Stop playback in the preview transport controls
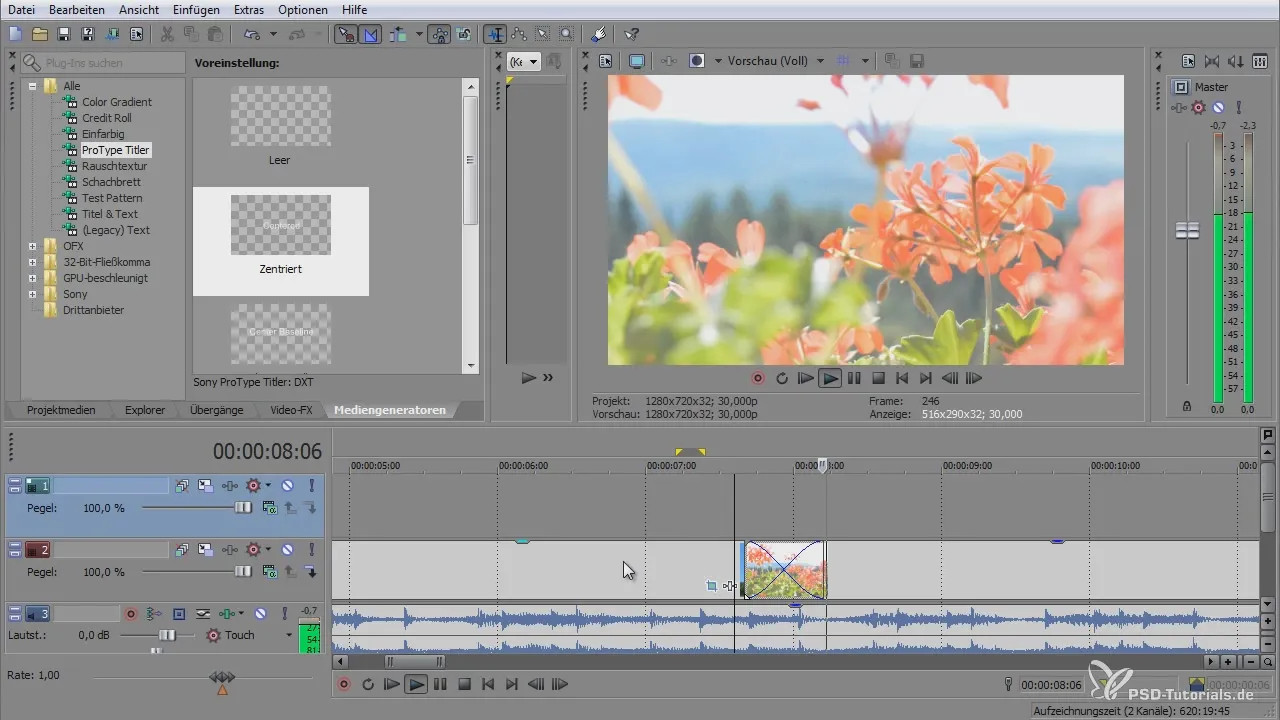Screen dimensions: 1280x720 878,378
